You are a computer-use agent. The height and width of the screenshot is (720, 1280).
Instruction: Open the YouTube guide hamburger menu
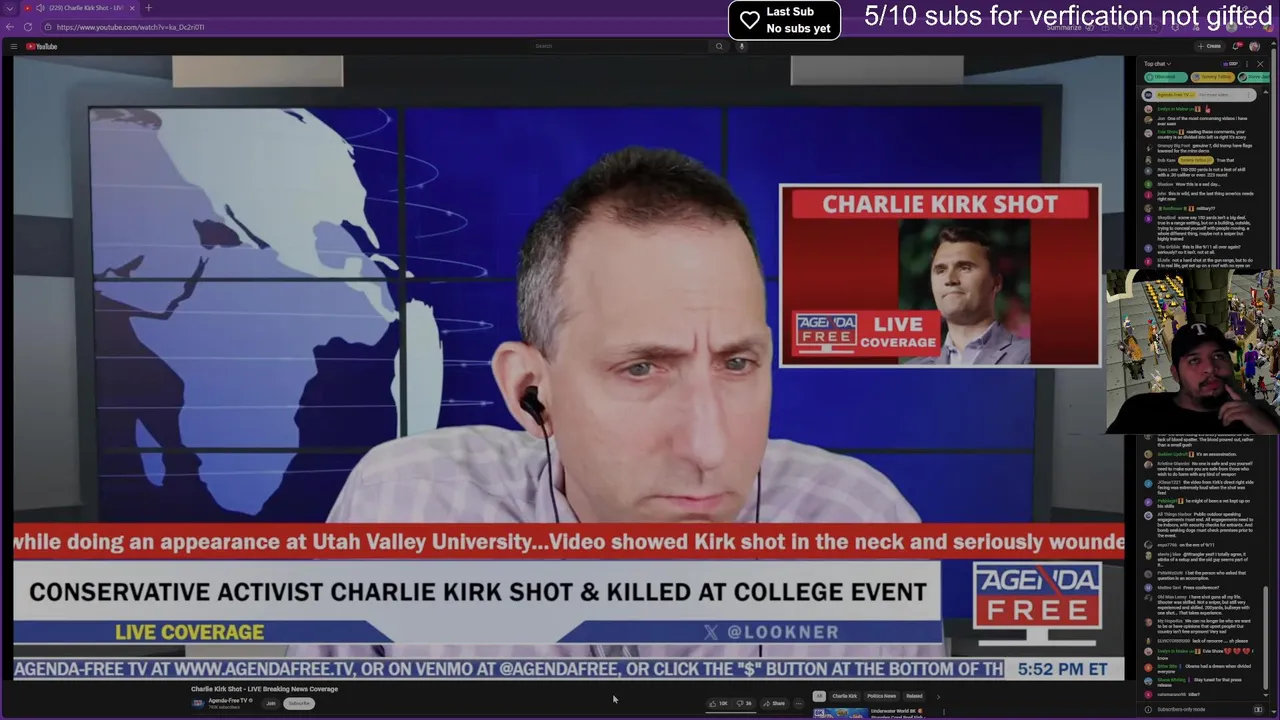[x=13, y=46]
